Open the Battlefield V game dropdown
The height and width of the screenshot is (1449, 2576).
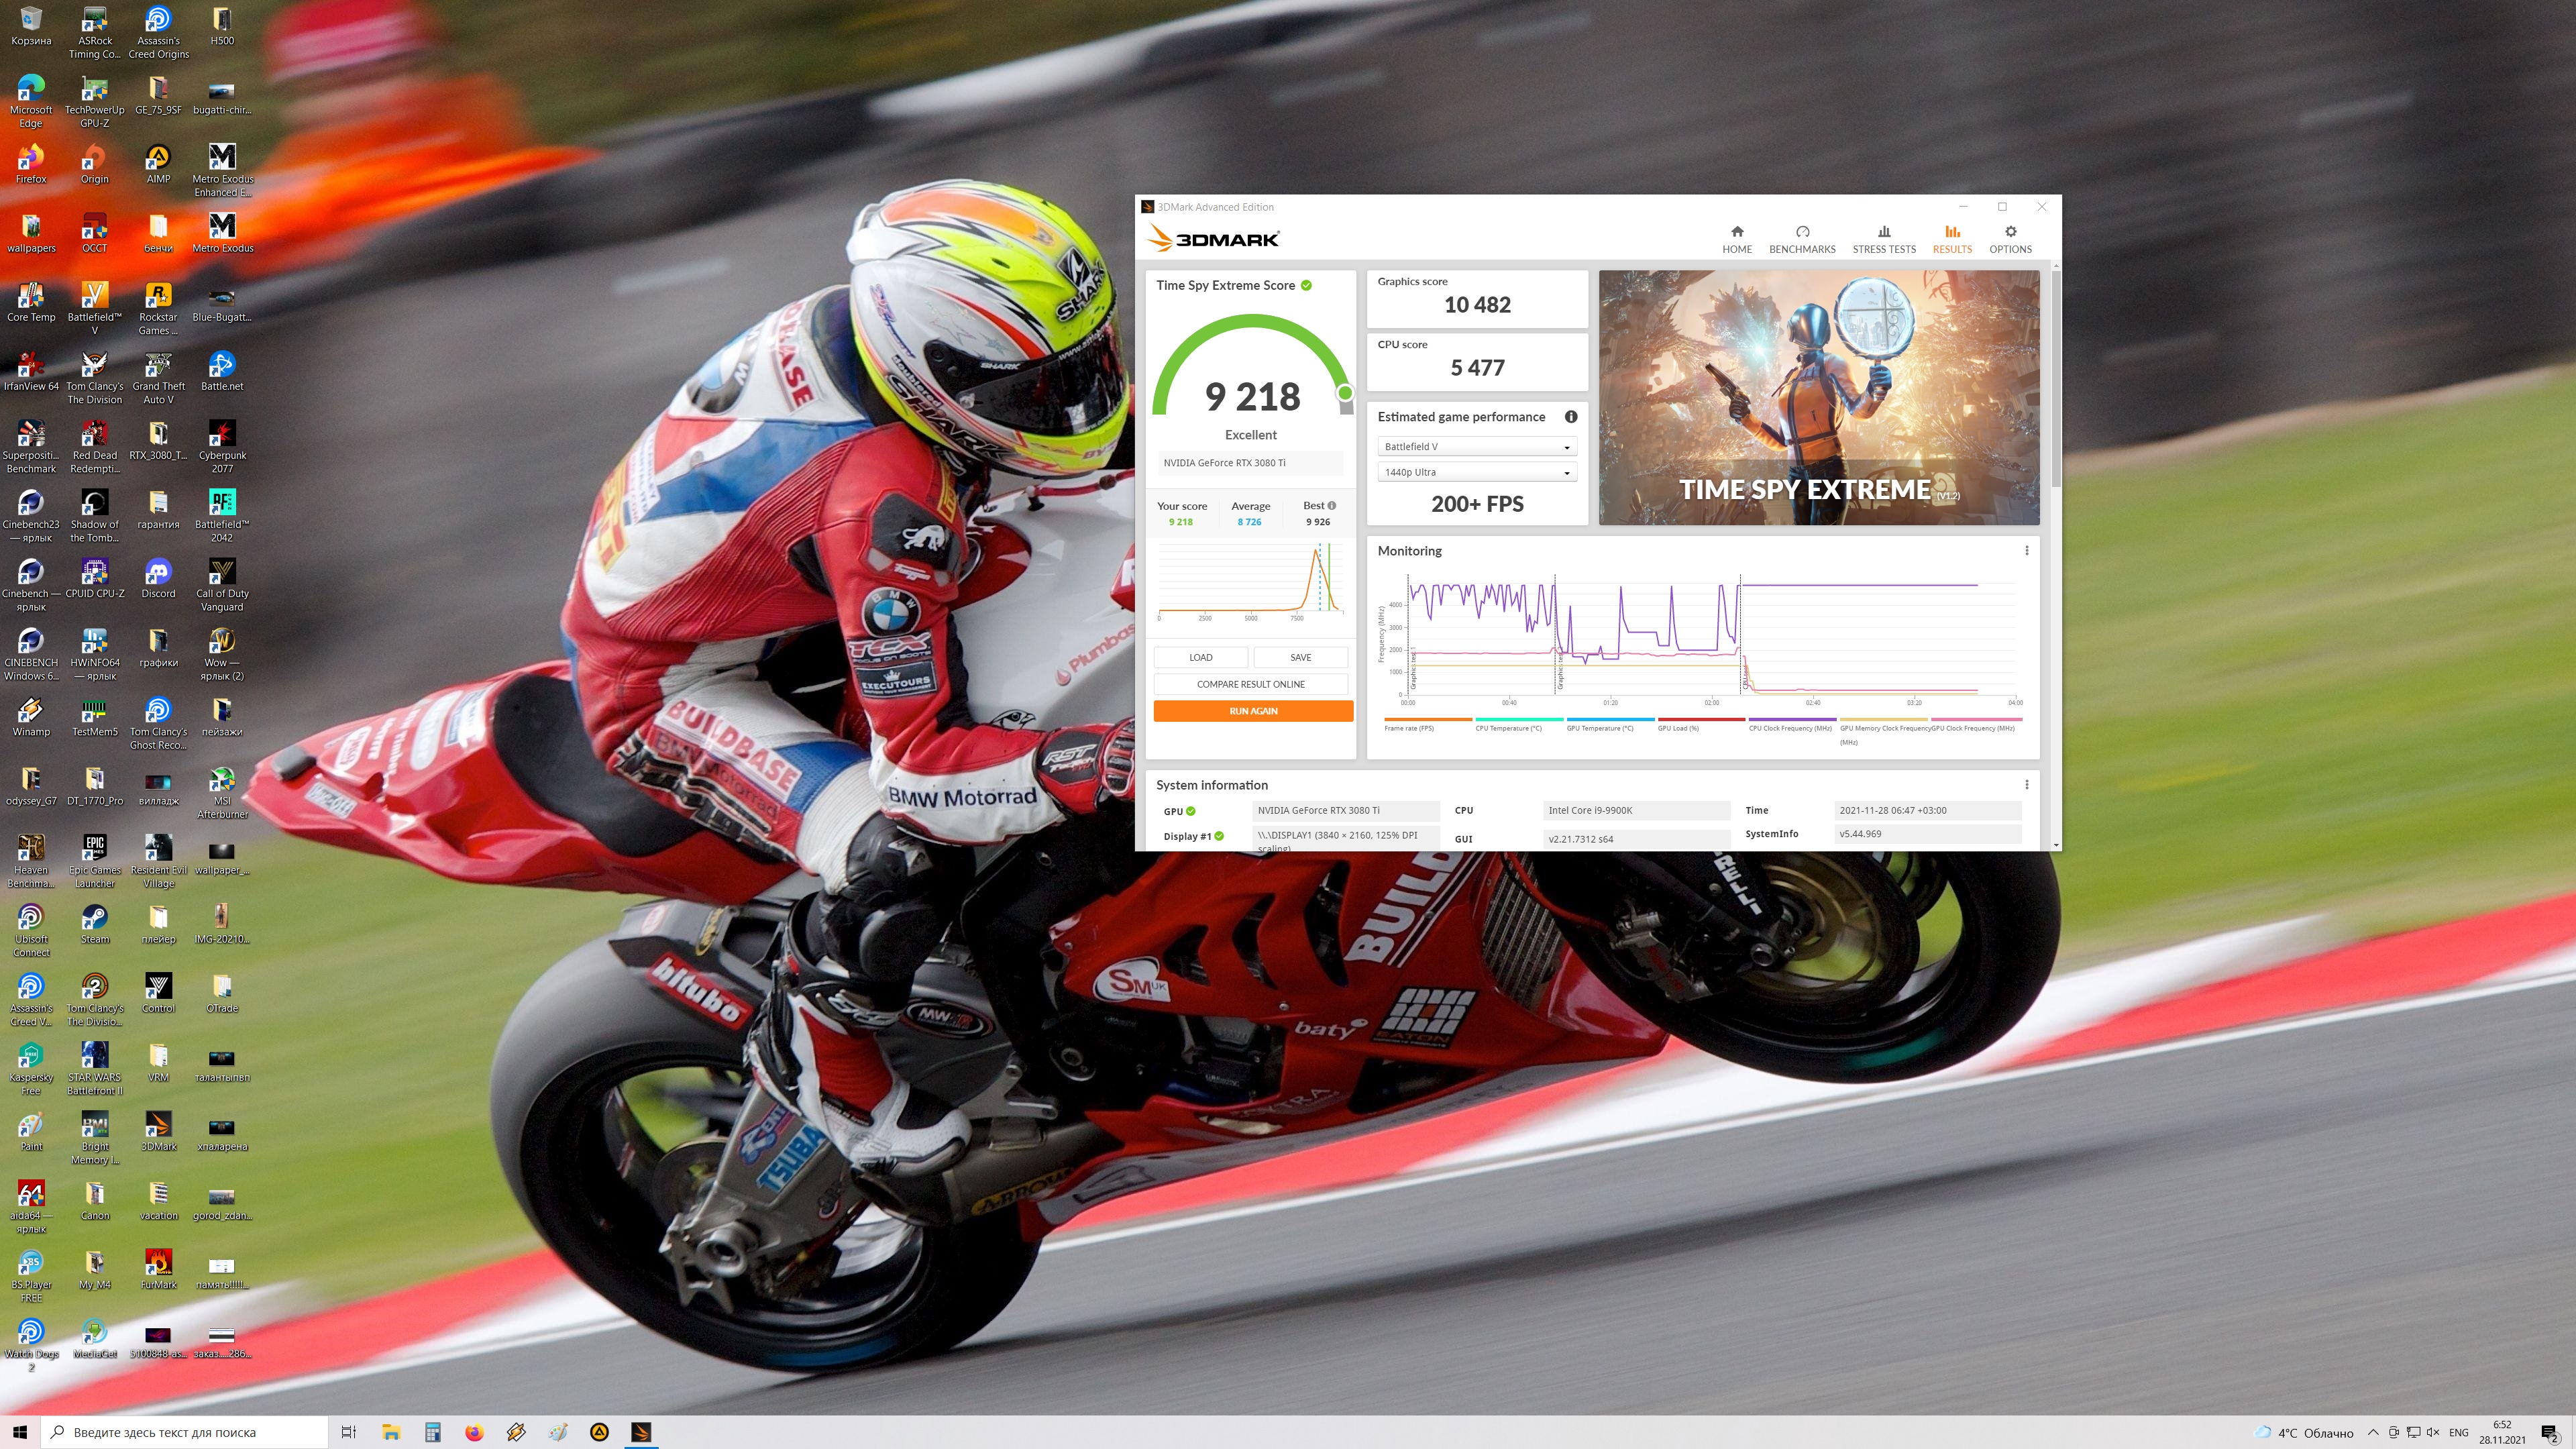click(x=1476, y=447)
